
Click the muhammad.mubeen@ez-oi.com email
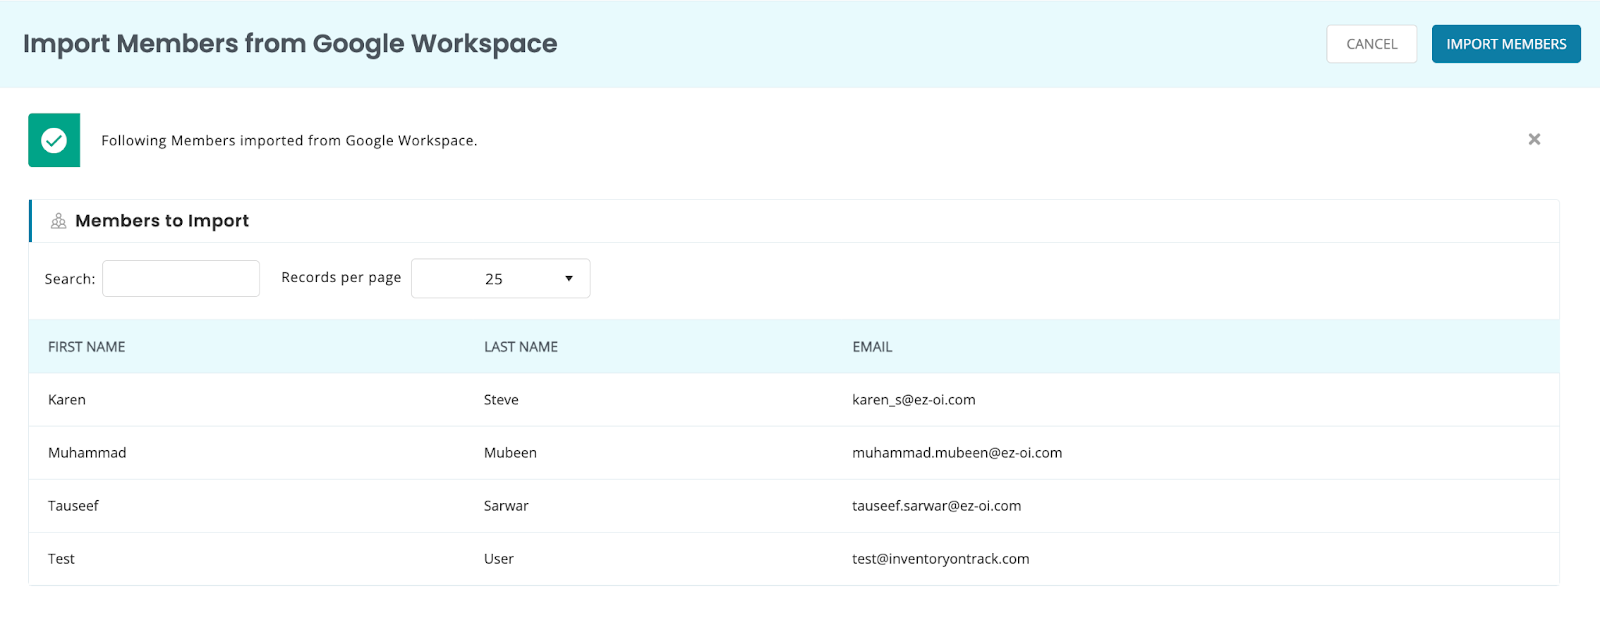(957, 453)
